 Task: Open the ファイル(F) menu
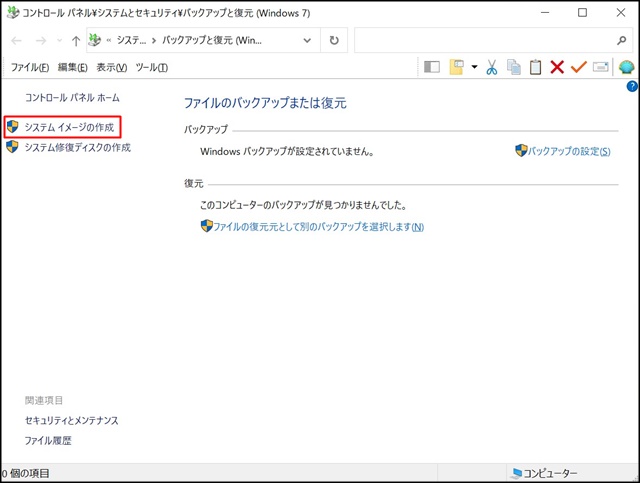click(30, 67)
